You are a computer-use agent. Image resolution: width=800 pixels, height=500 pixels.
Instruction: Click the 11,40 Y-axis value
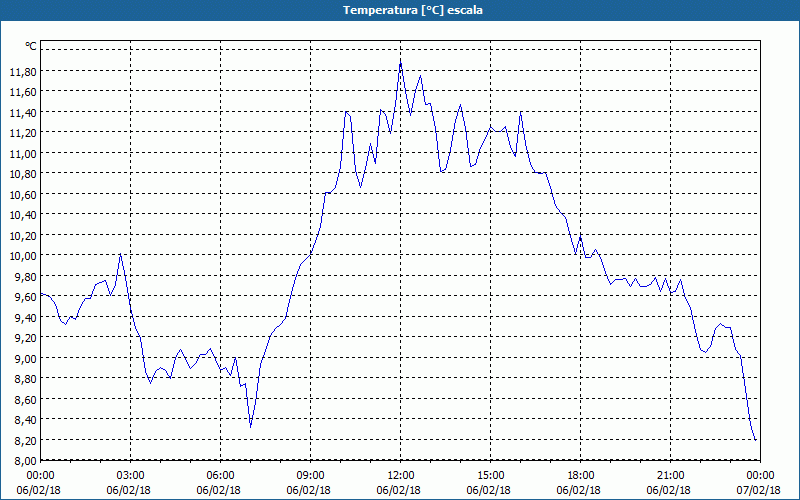coord(23,113)
